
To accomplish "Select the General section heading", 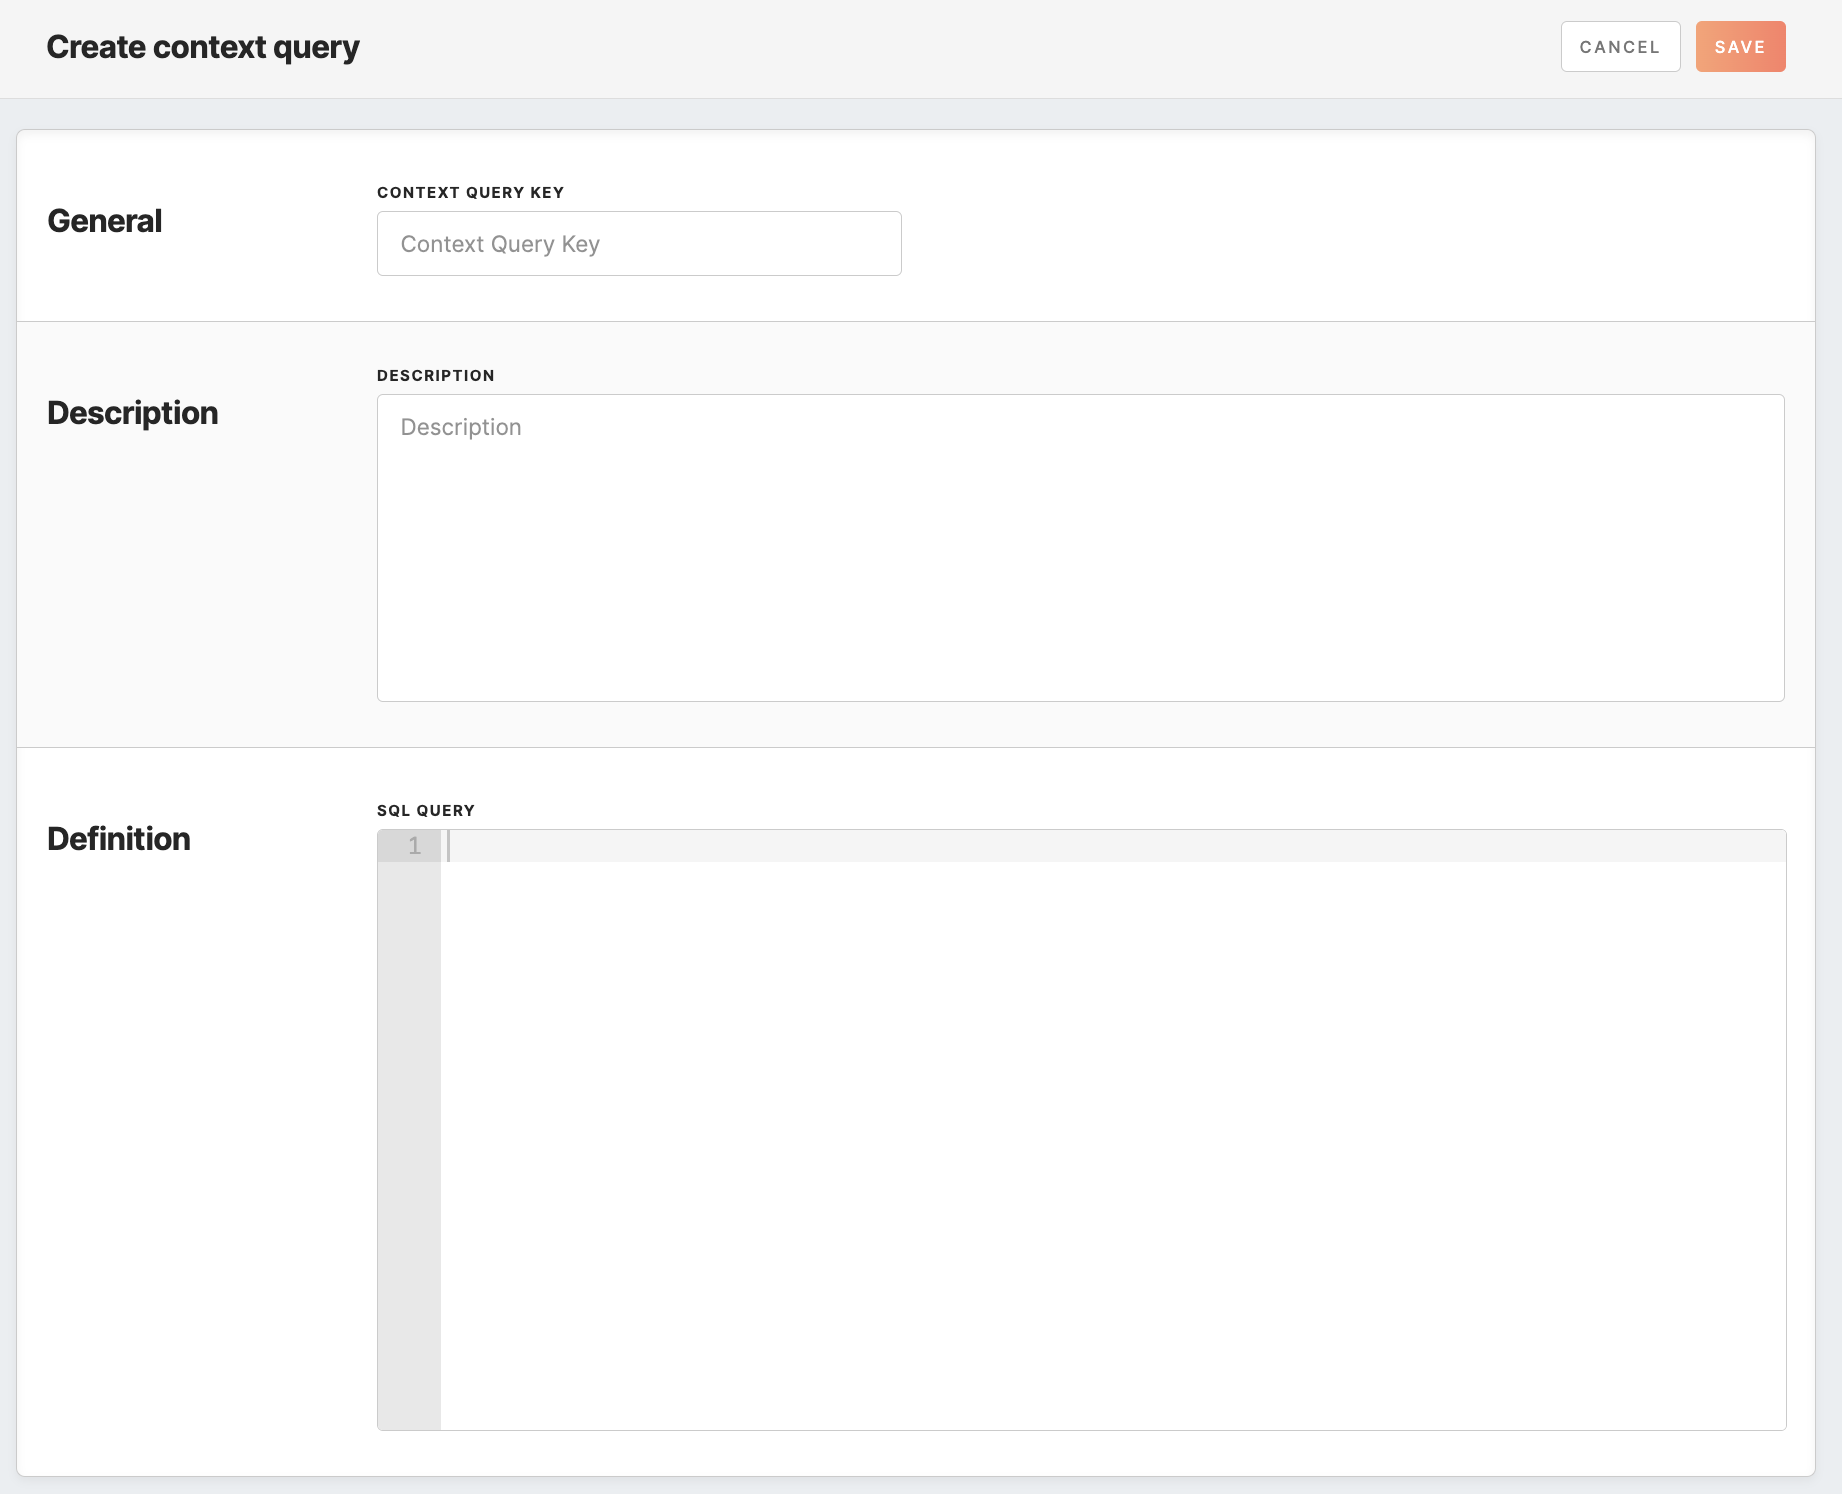I will click(105, 221).
